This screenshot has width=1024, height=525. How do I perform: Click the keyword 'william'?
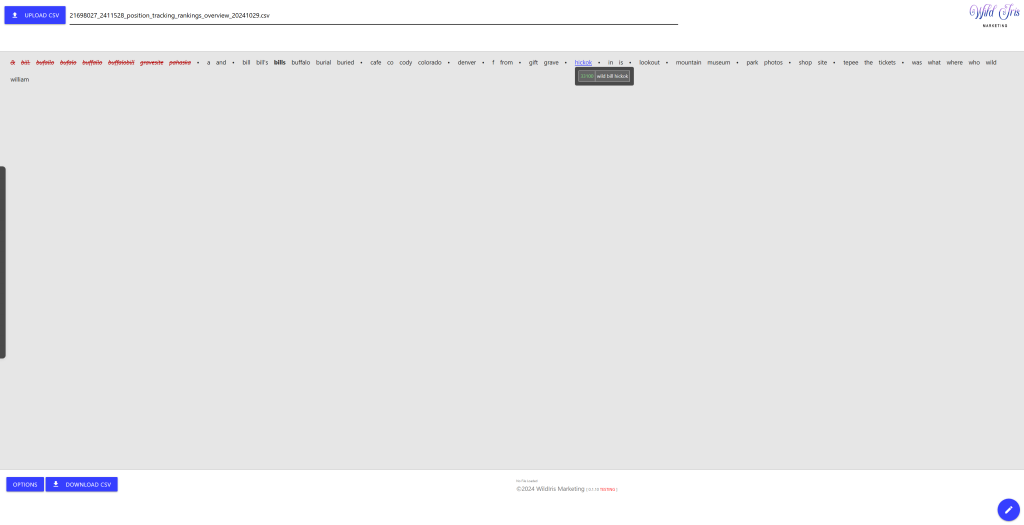pyautogui.click(x=20, y=79)
